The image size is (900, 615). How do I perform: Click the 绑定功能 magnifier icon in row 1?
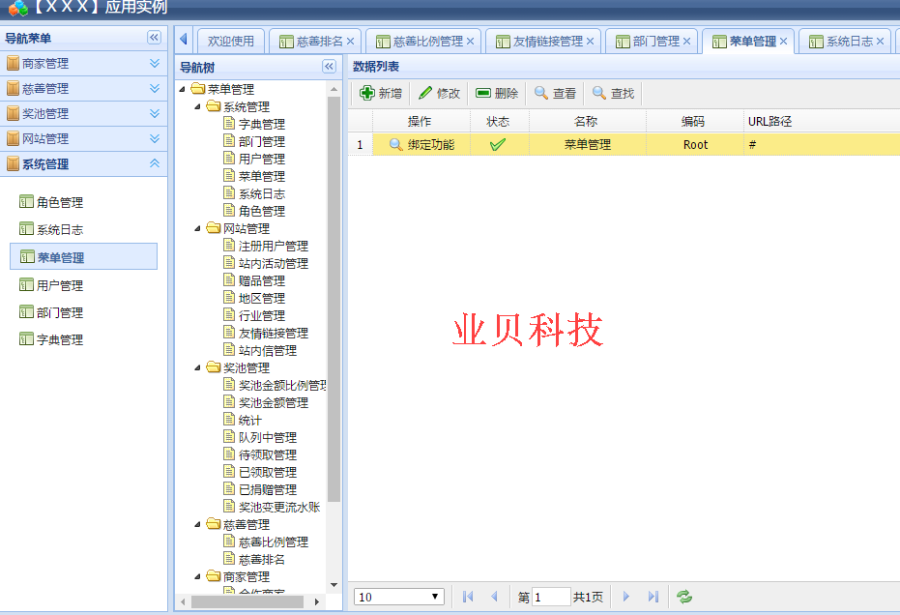pos(397,144)
